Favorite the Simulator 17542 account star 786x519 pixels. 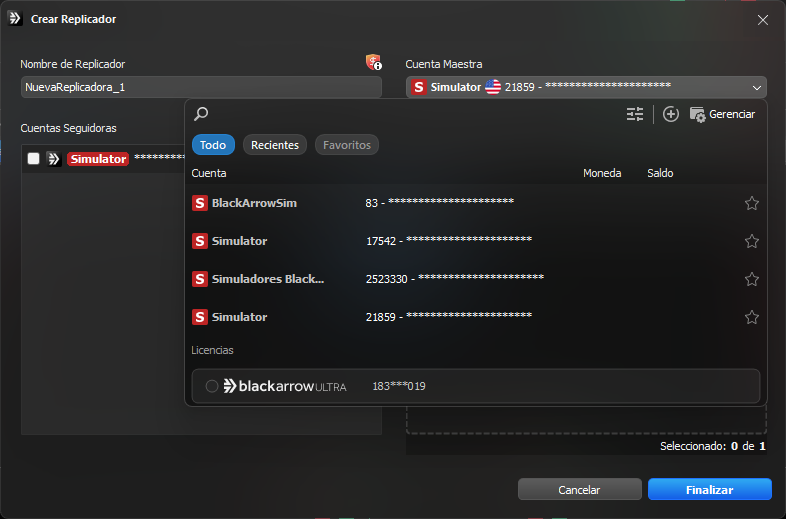751,241
